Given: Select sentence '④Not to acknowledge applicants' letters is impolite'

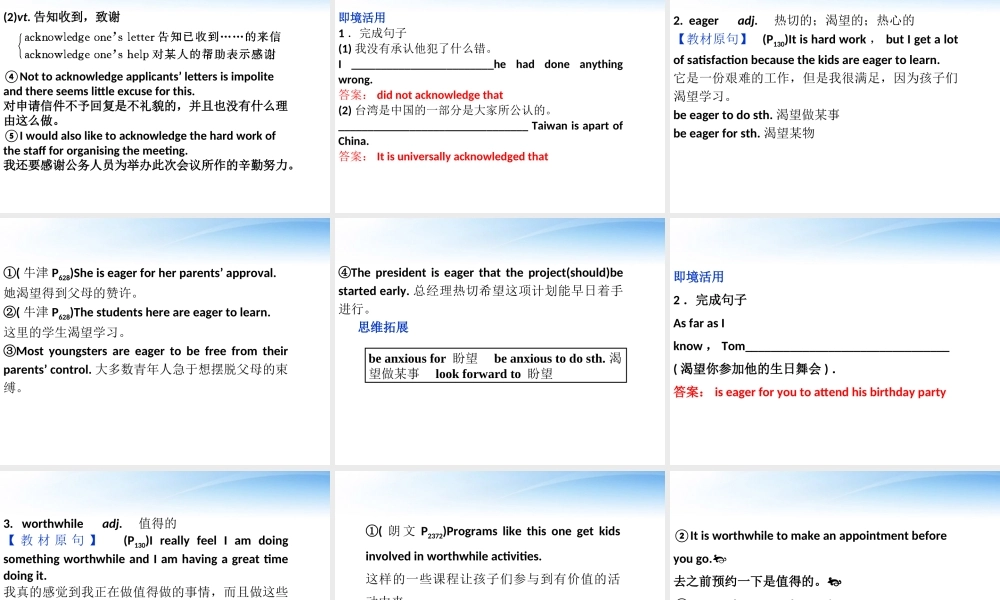Looking at the screenshot, I should point(139,77).
